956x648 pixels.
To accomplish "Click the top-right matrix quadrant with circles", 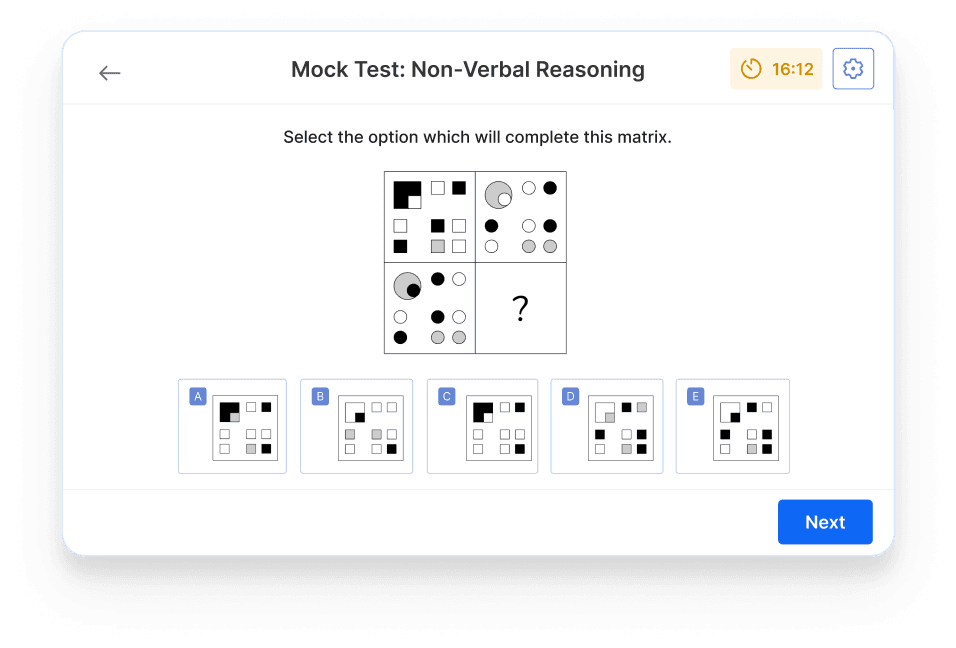I will 520,216.
